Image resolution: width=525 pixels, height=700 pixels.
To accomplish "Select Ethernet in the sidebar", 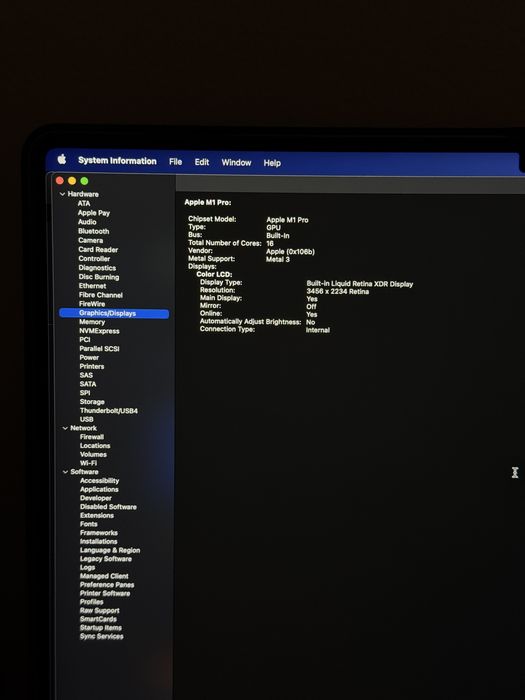I will [x=92, y=286].
